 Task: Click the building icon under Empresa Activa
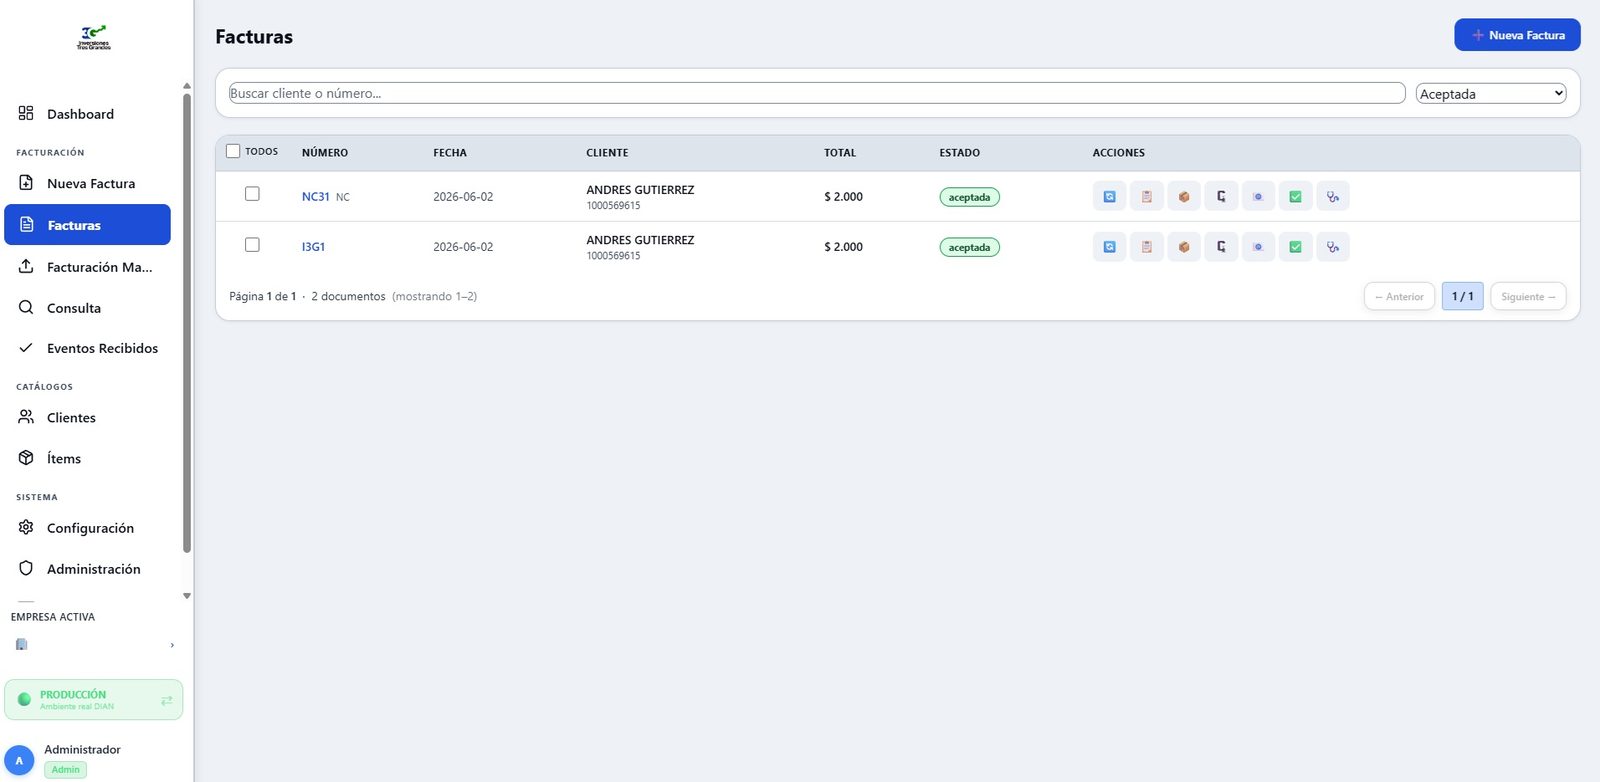click(21, 645)
